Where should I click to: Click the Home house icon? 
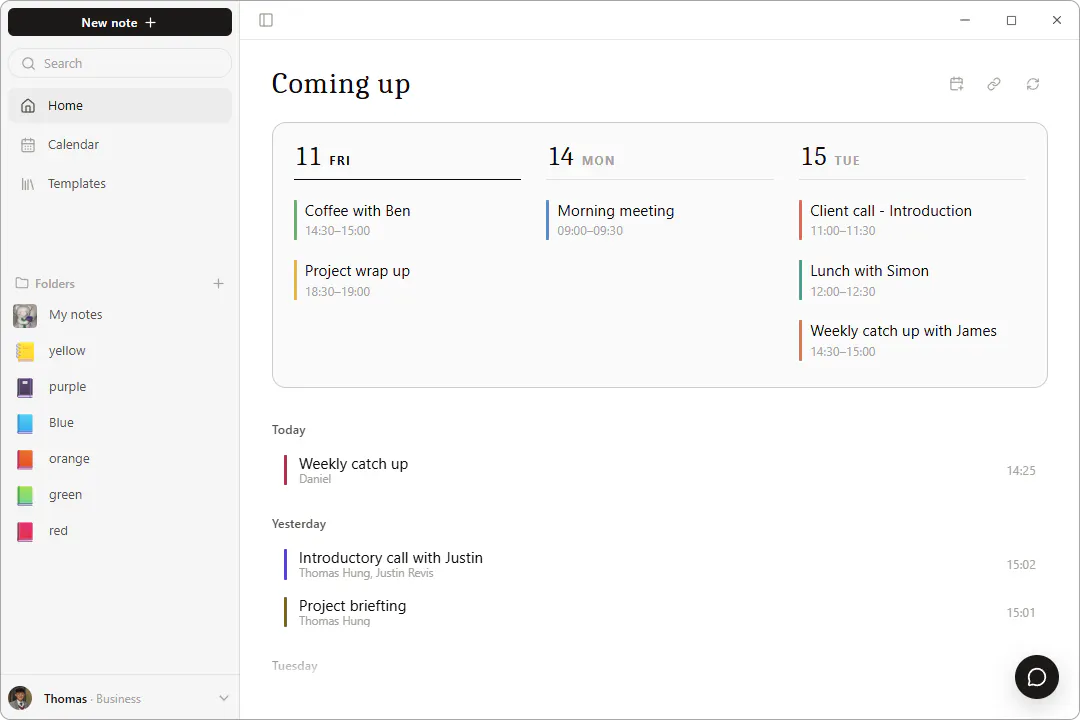pyautogui.click(x=28, y=105)
